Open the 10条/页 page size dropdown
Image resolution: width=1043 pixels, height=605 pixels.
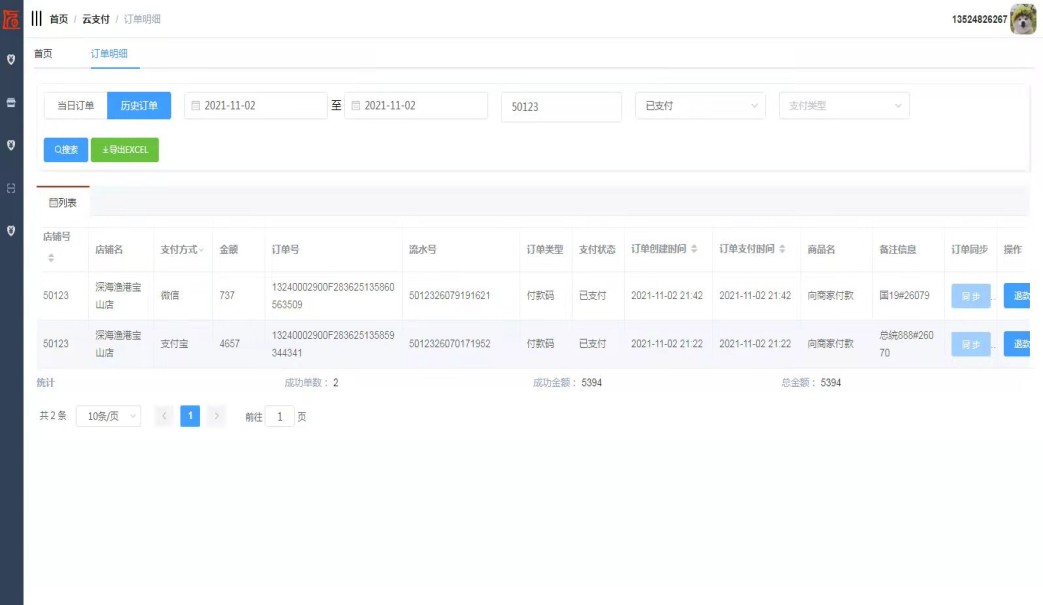tap(108, 416)
